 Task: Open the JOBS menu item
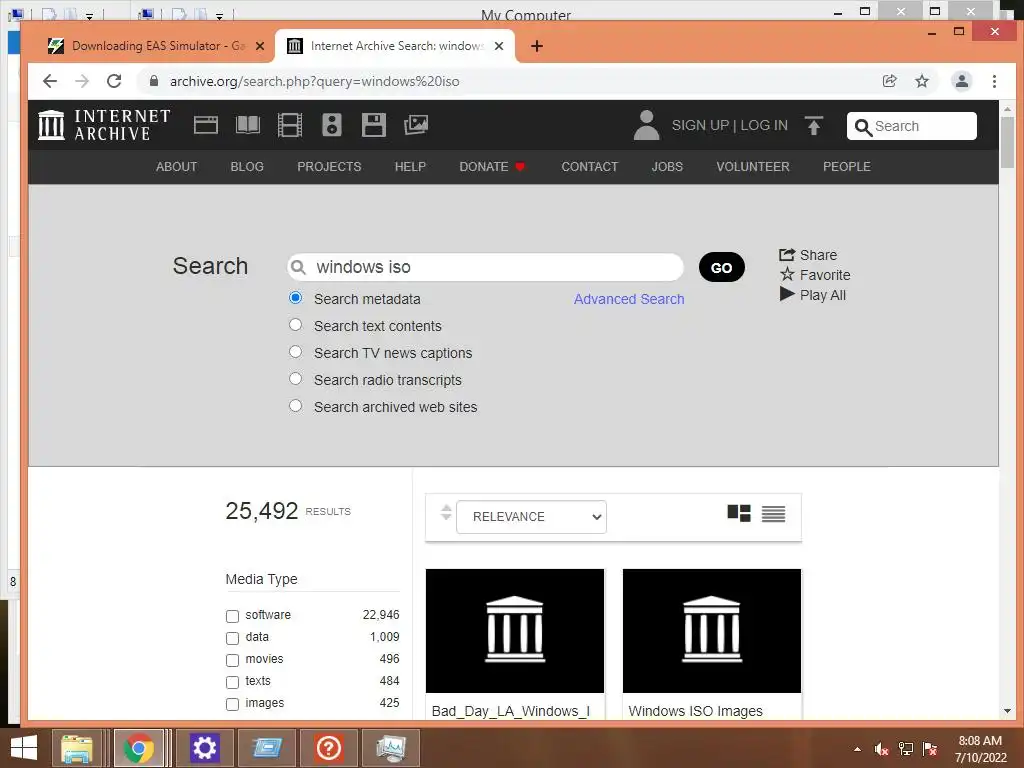(667, 167)
